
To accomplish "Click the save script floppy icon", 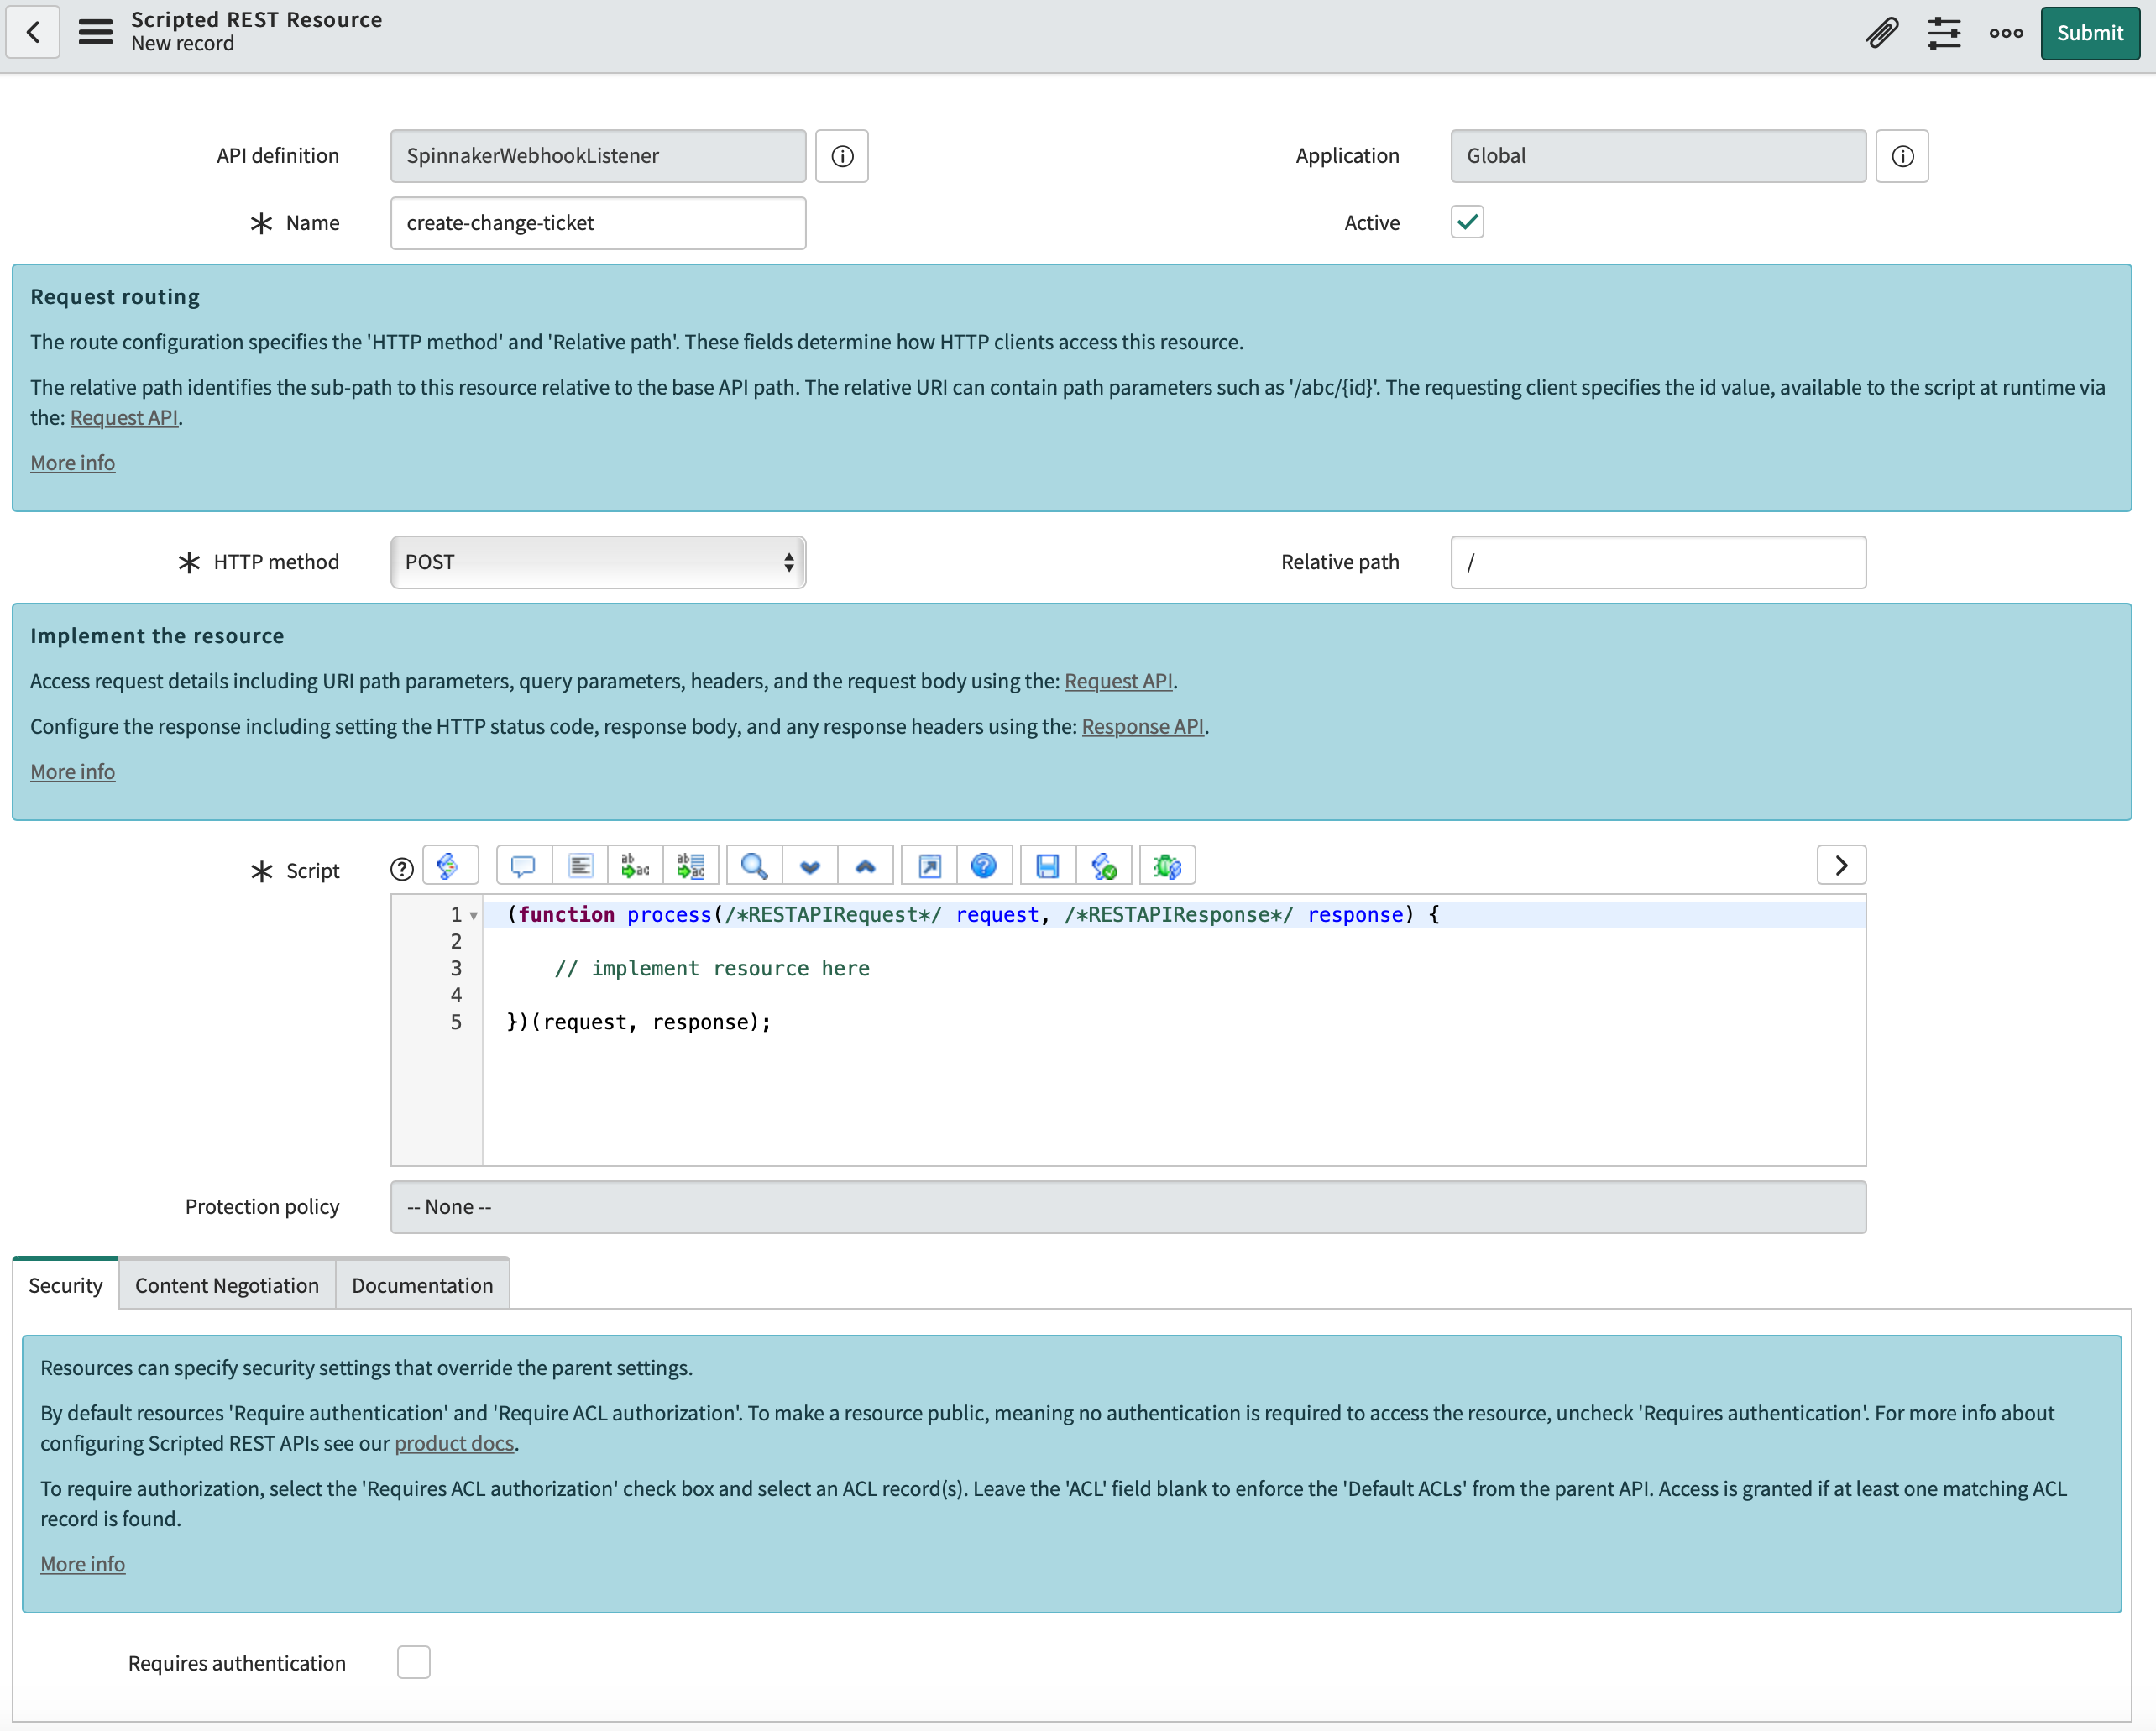I will [1047, 866].
